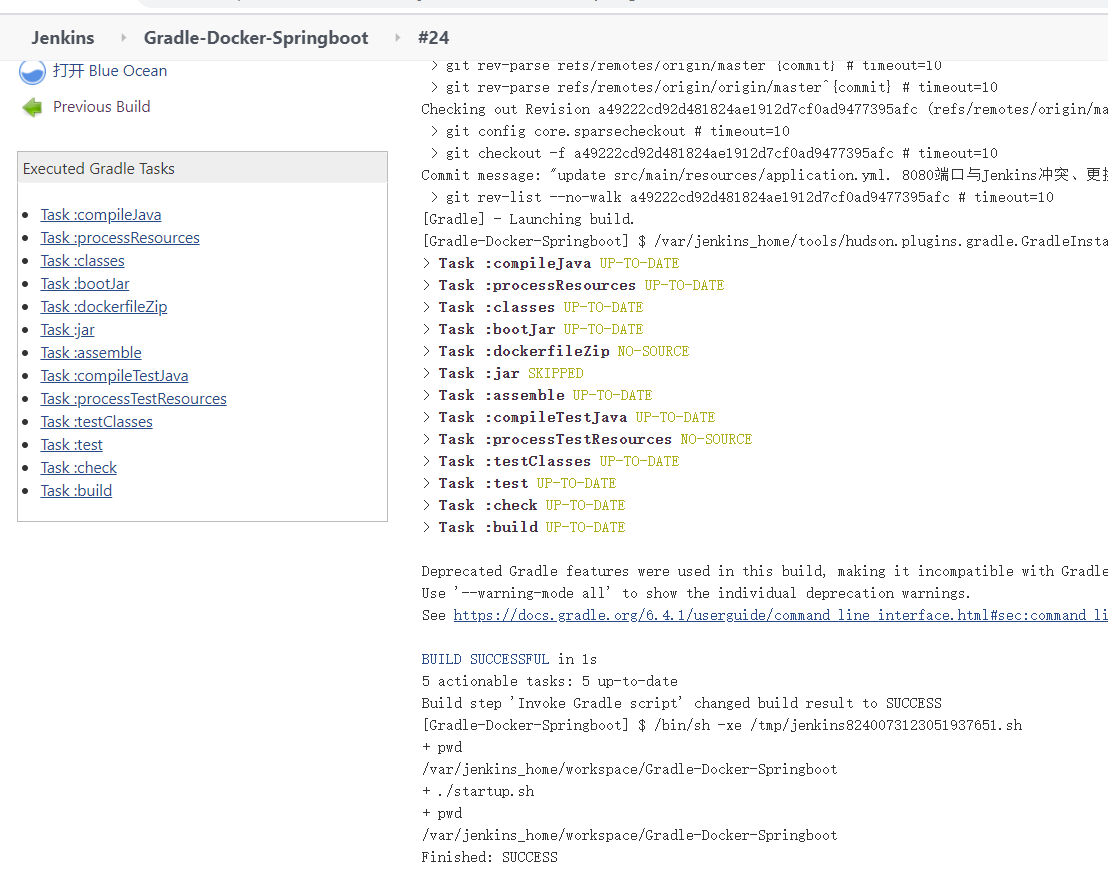Jump to Task :compileJava in sidebar
Image resolution: width=1108 pixels, height=891 pixels.
(101, 215)
